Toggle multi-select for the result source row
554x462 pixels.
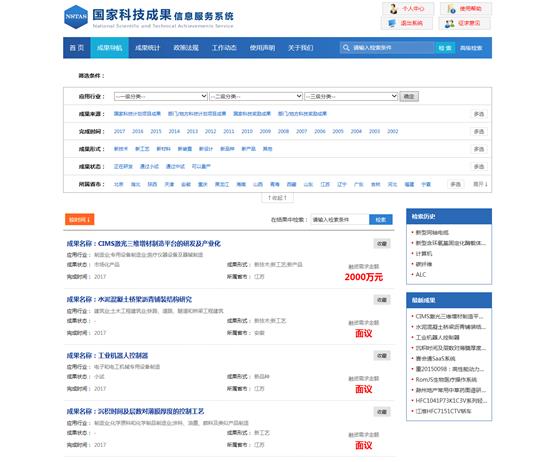(479, 114)
